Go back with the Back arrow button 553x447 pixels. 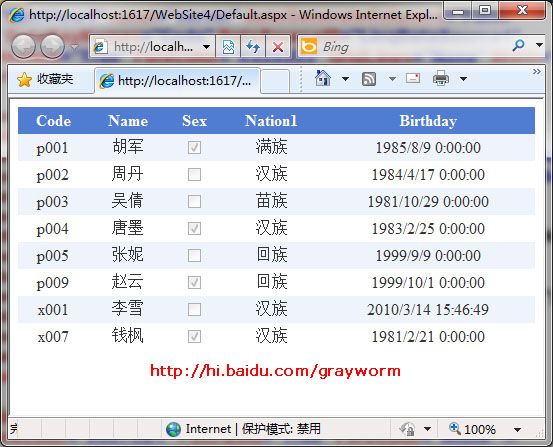[x=23, y=46]
